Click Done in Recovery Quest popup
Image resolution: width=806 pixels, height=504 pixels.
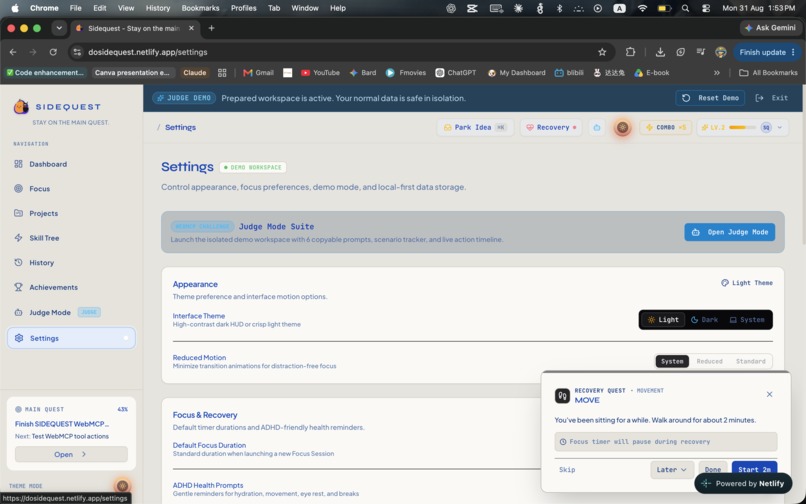pyautogui.click(x=713, y=470)
